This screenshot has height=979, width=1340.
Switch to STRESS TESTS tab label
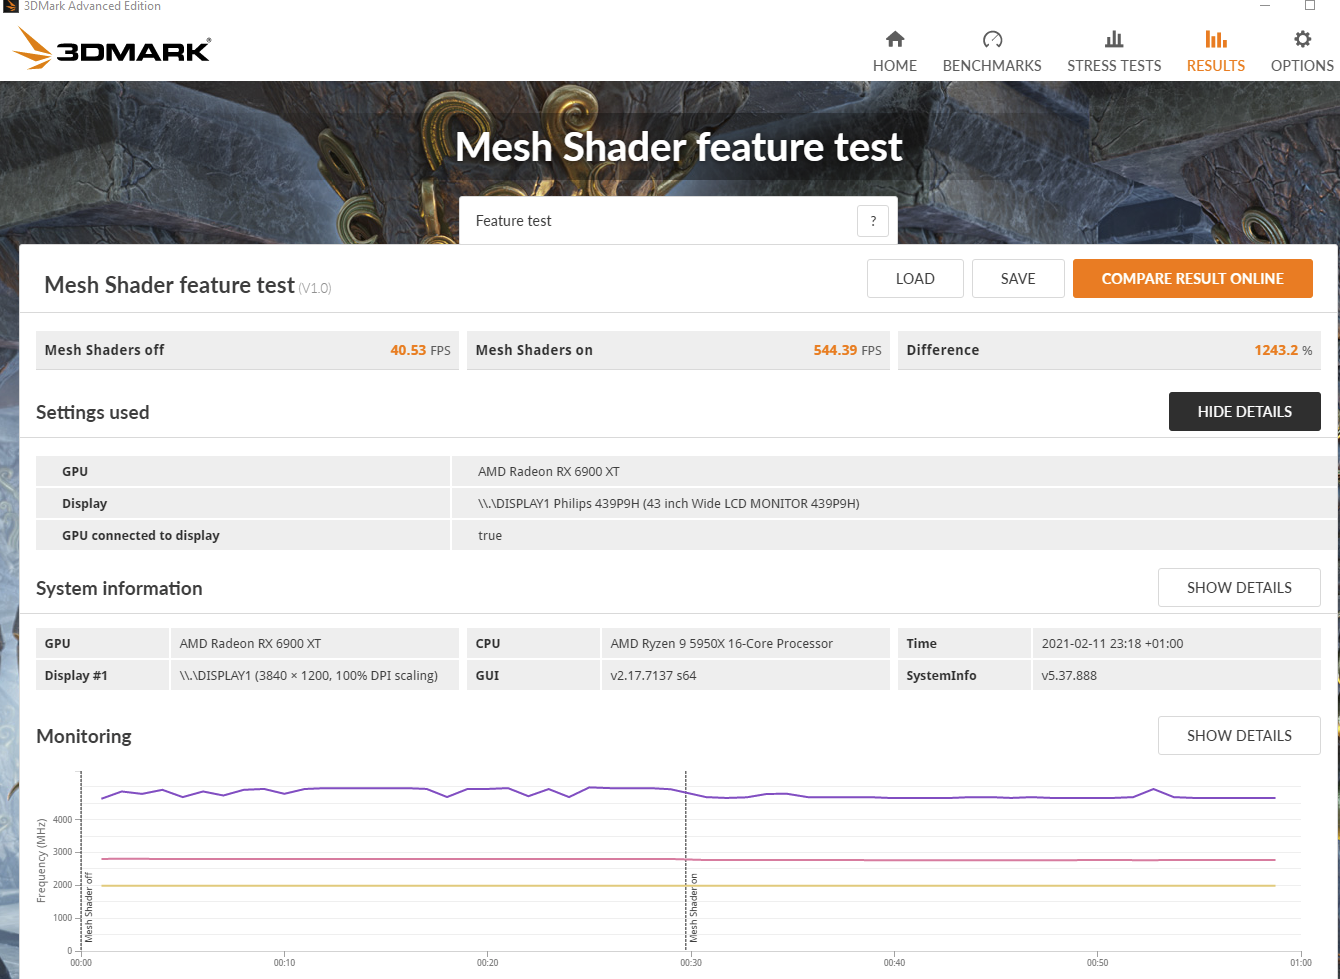(1114, 66)
